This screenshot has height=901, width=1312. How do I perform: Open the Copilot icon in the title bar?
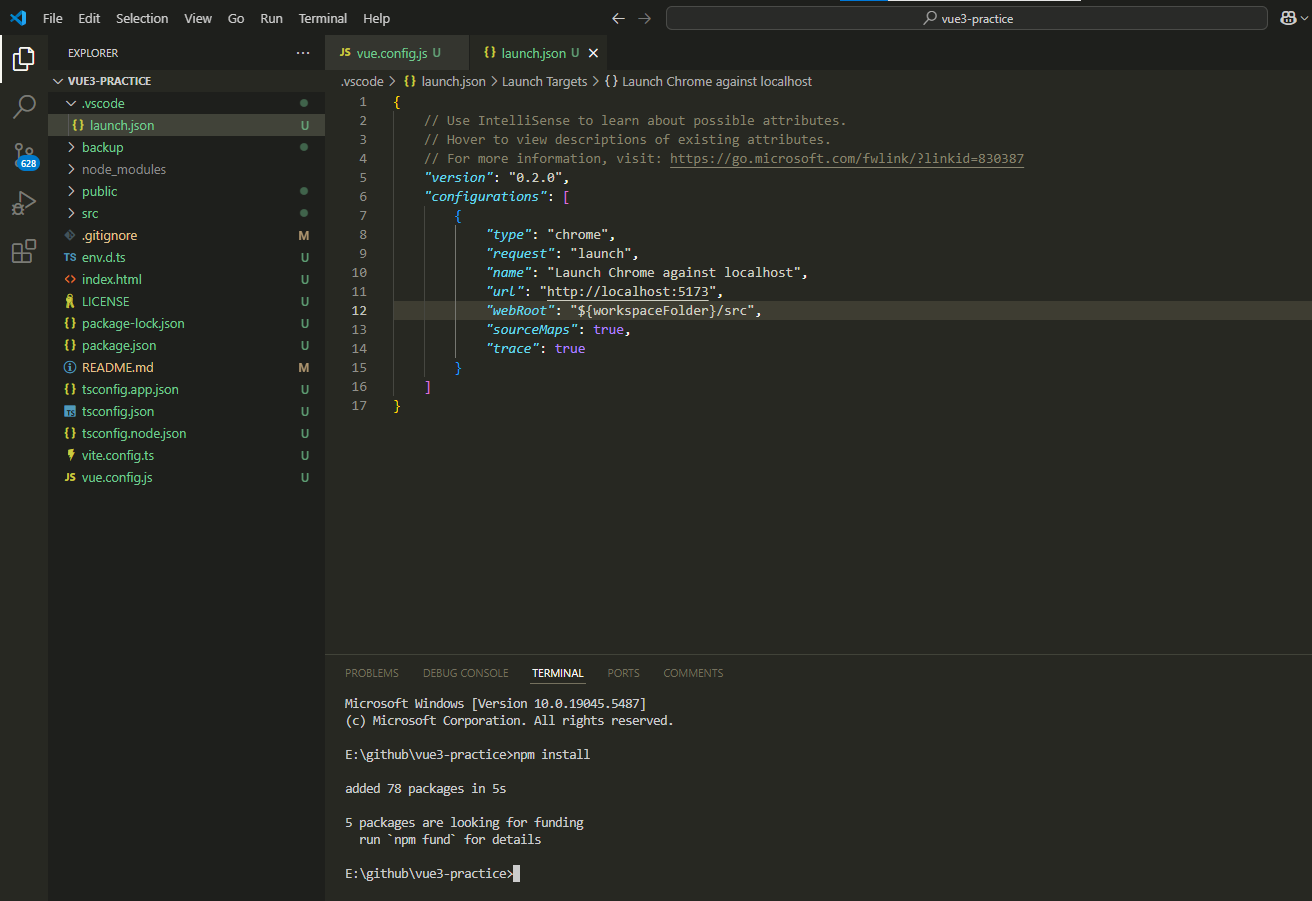(x=1290, y=17)
